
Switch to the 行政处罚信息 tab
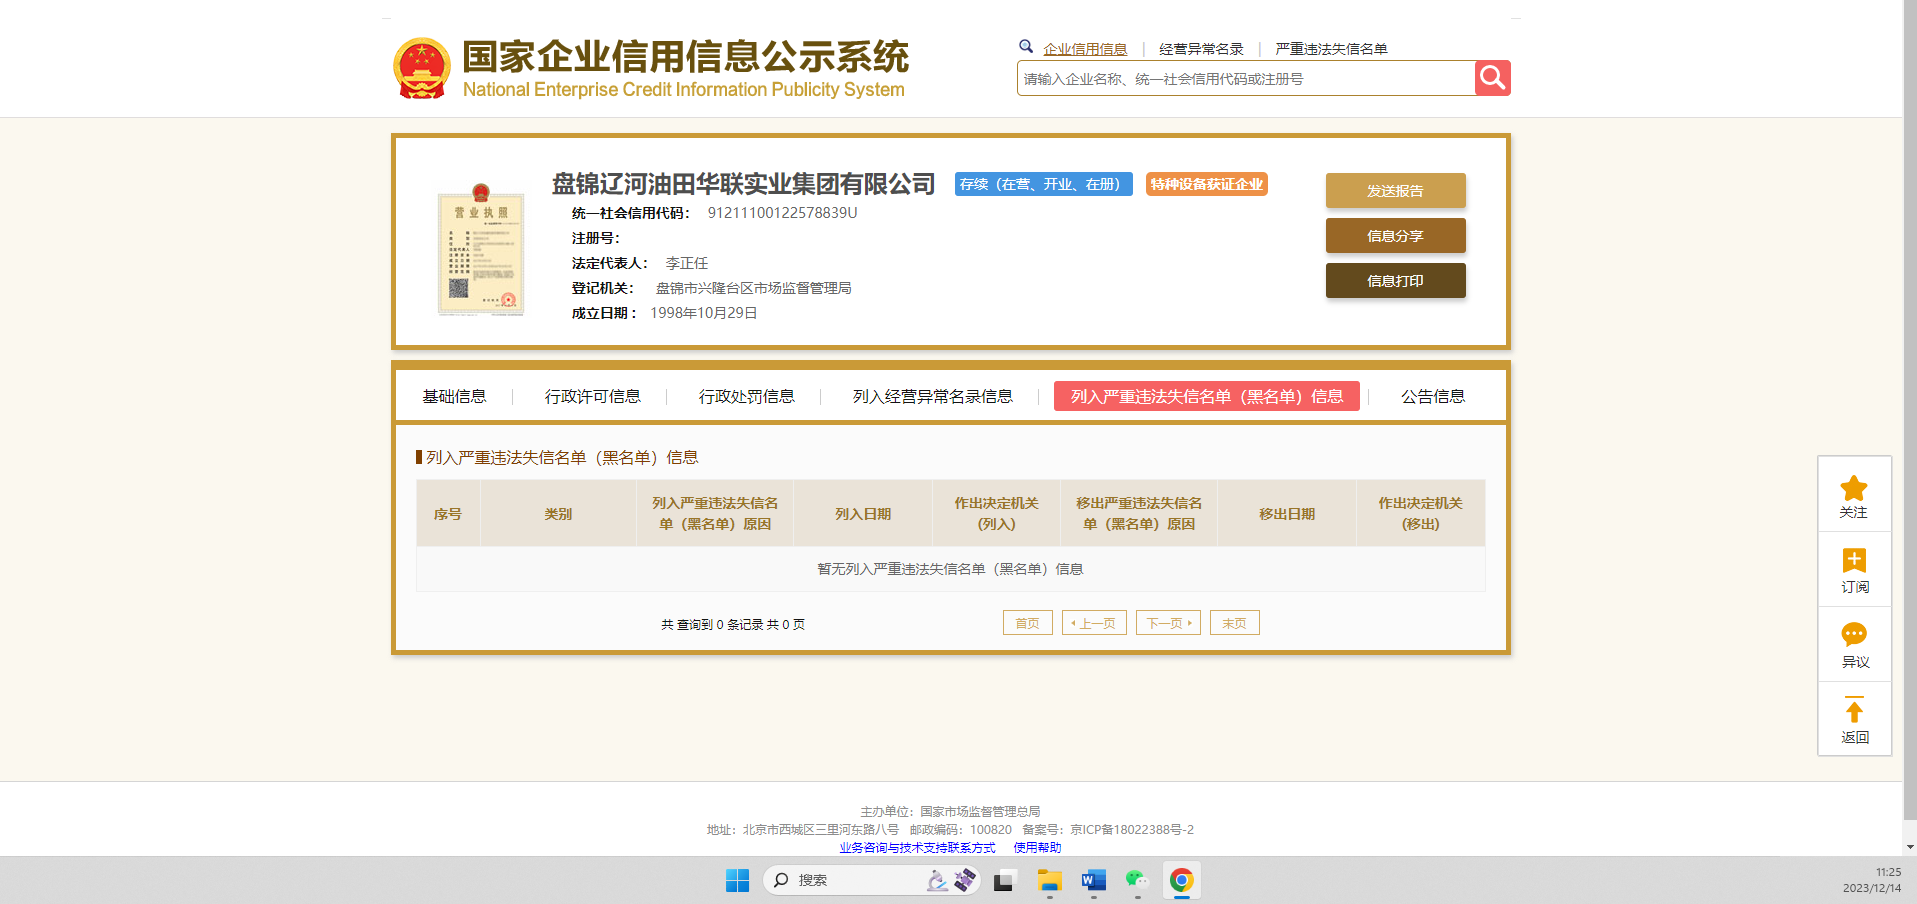click(746, 397)
